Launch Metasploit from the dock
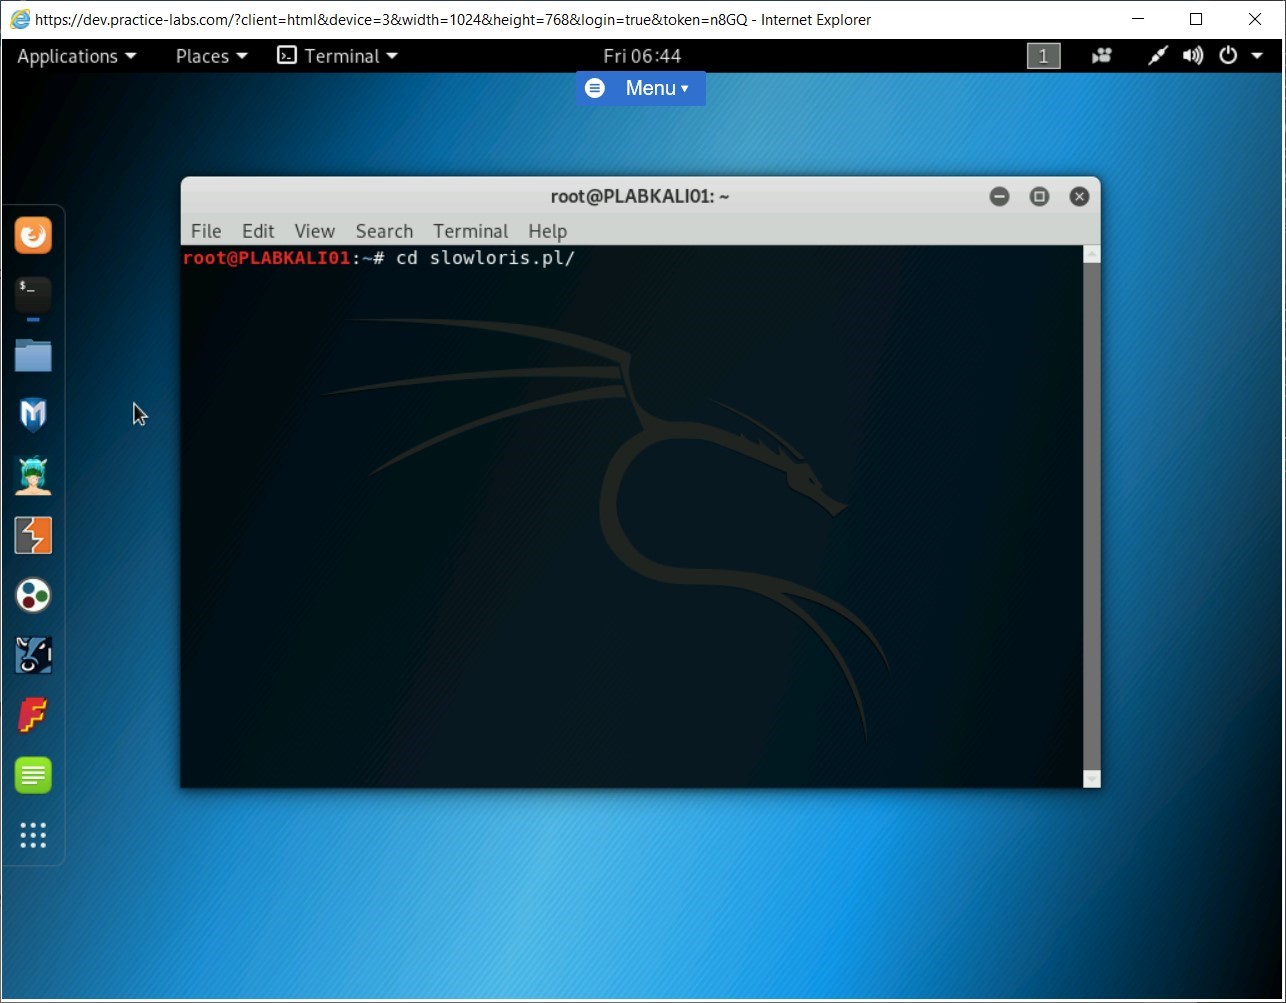The width and height of the screenshot is (1286, 1003). coord(33,415)
